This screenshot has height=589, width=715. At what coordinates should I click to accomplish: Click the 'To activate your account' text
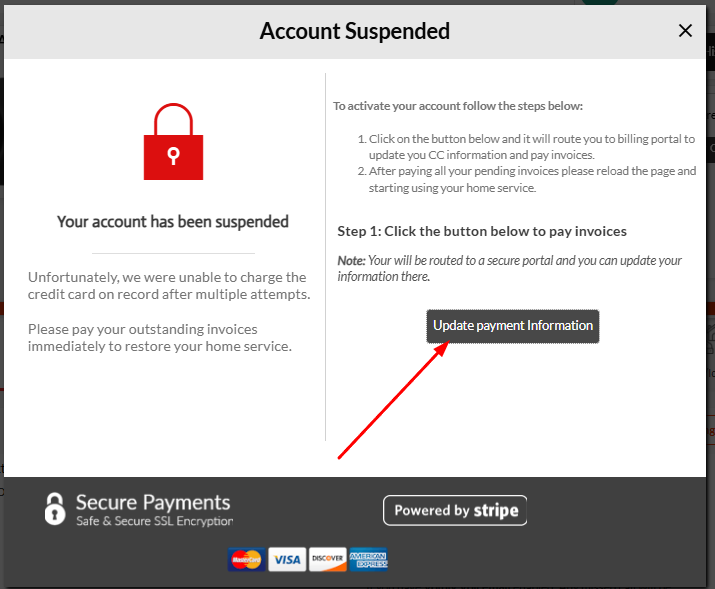pos(458,106)
